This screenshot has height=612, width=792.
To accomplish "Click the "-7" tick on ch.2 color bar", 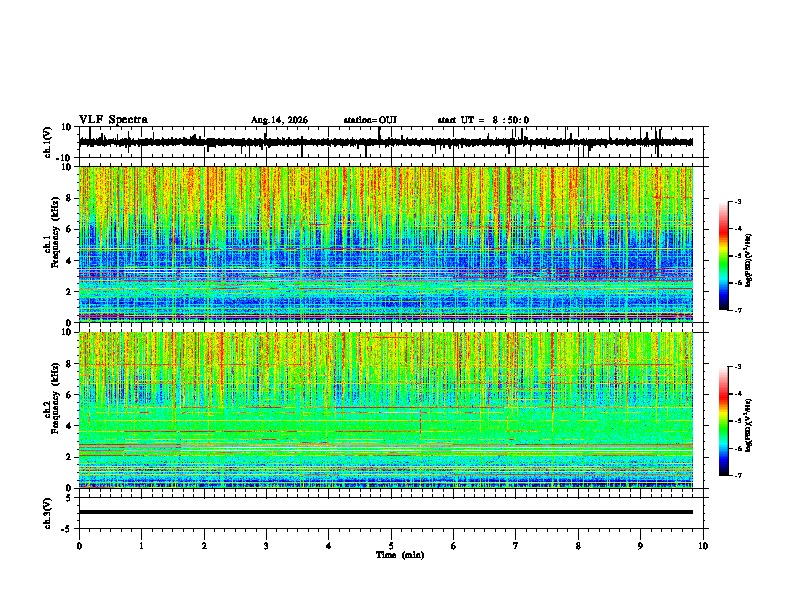I will pos(737,475).
